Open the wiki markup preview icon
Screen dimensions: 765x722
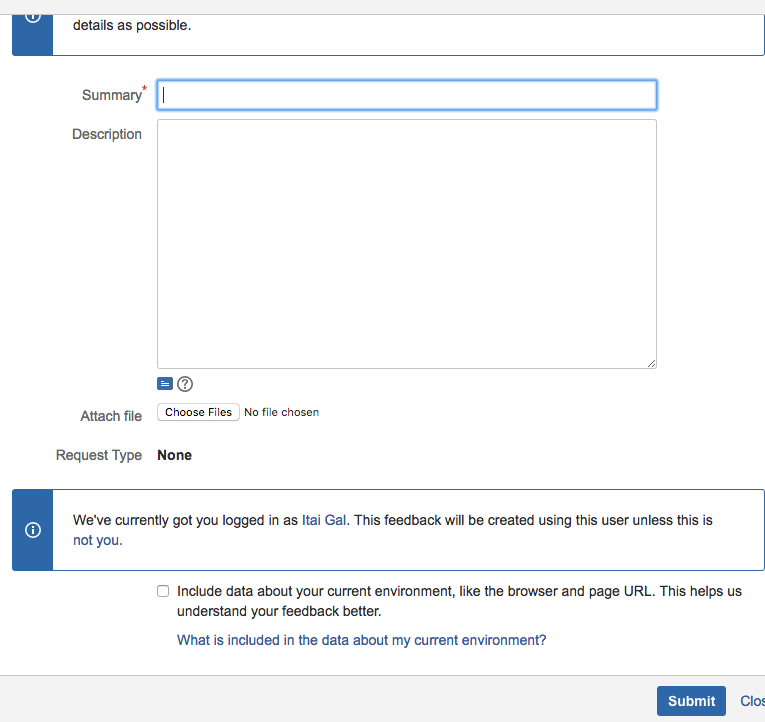[165, 384]
